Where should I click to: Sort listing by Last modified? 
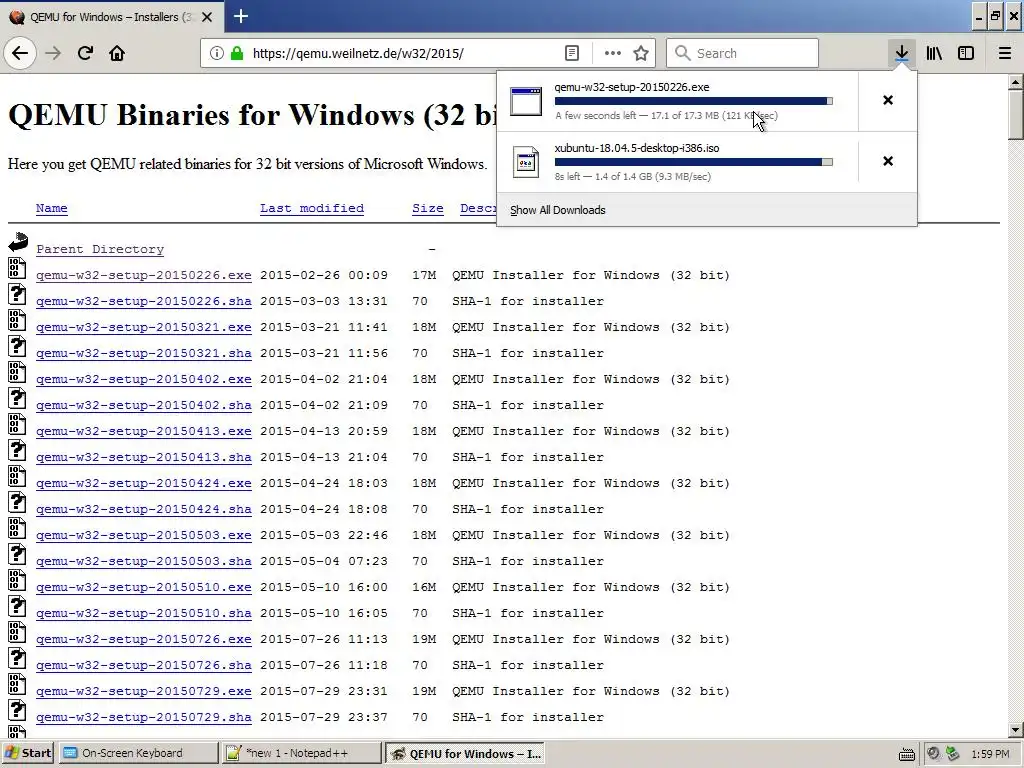[312, 208]
